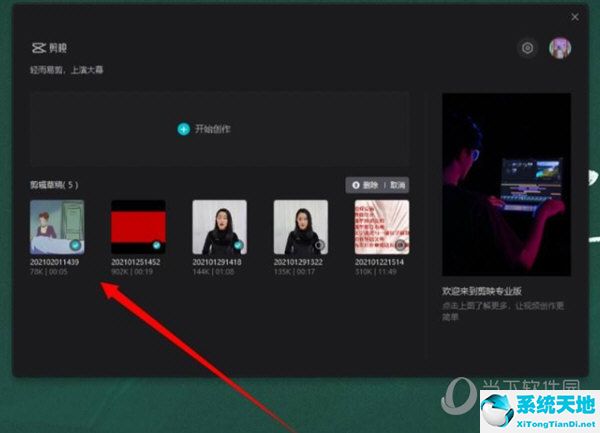The width and height of the screenshot is (600, 433).
Task: Open red-black draft thumbnail 202101251452
Action: click(x=137, y=226)
